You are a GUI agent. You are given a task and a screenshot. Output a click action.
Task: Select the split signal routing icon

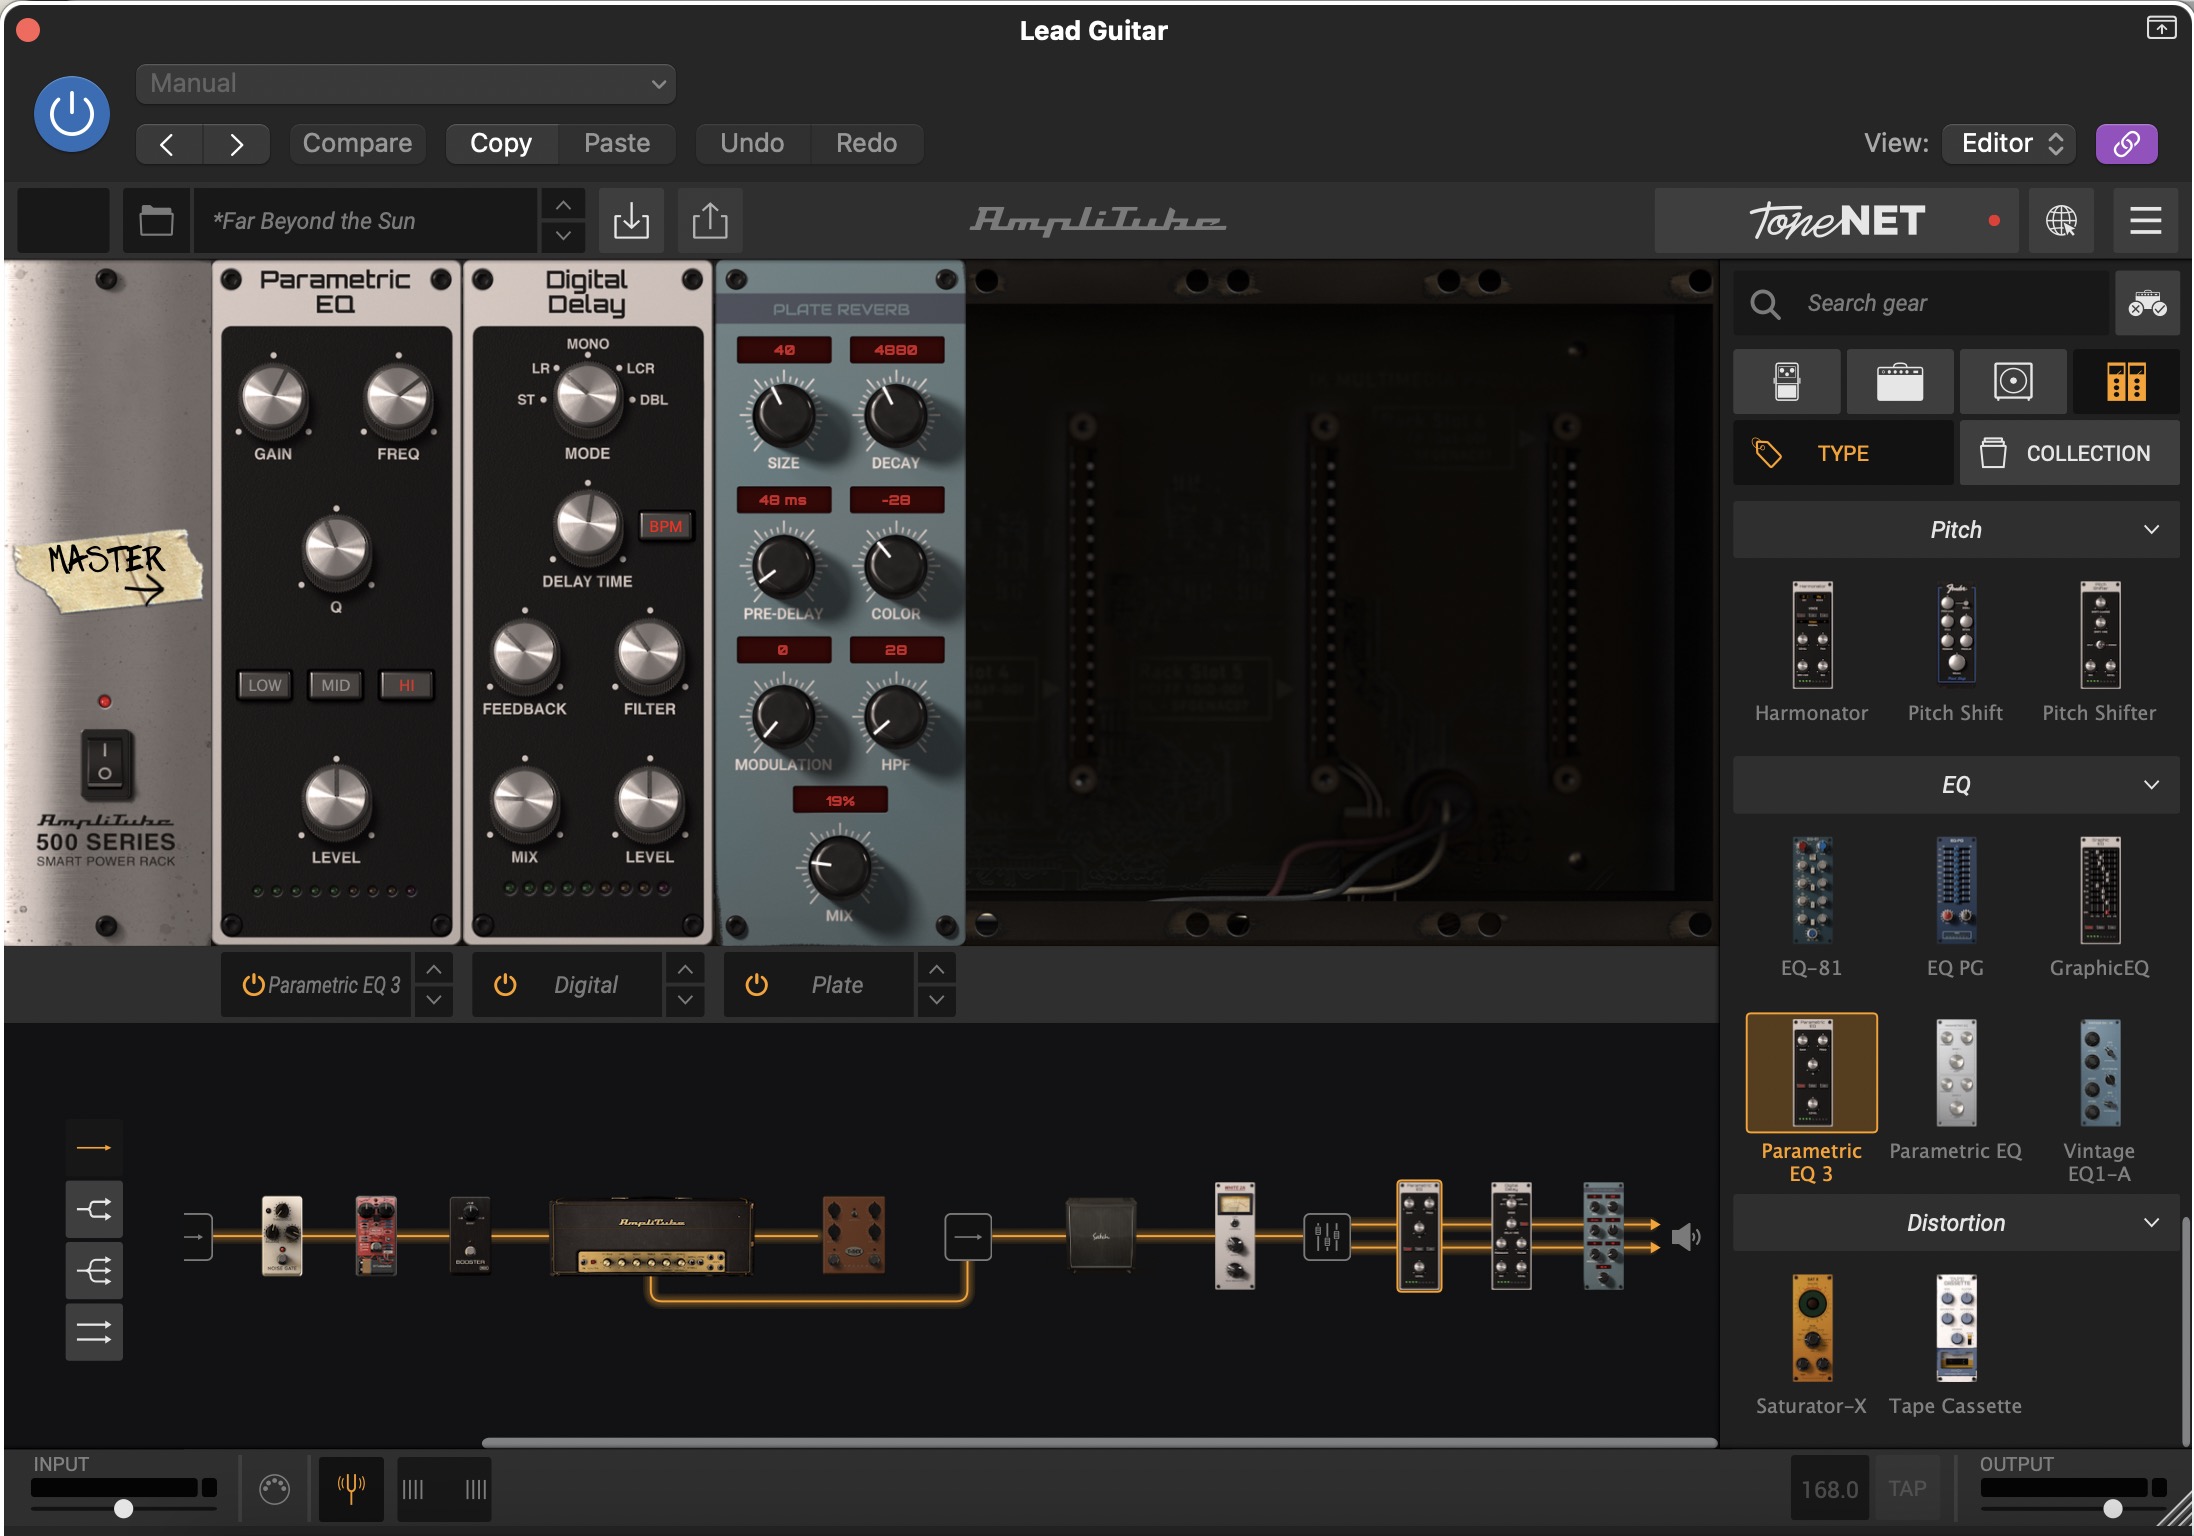(x=94, y=1210)
